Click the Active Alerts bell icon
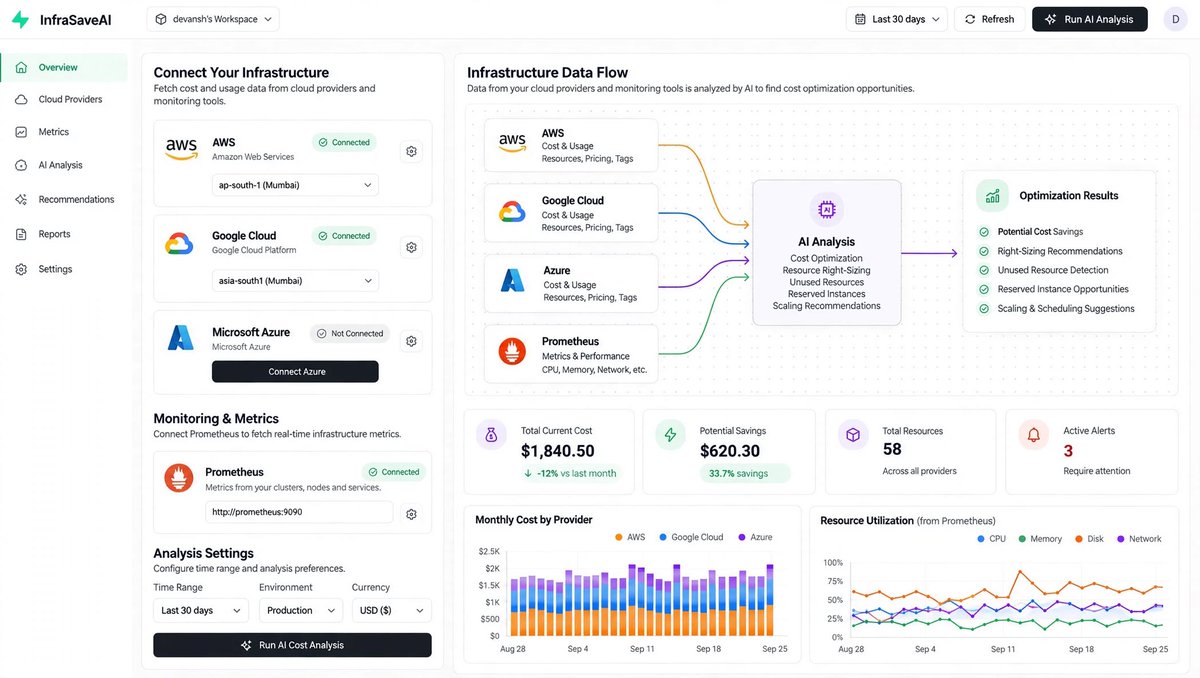Screen dimensions: 1200x678 (x=1034, y=435)
